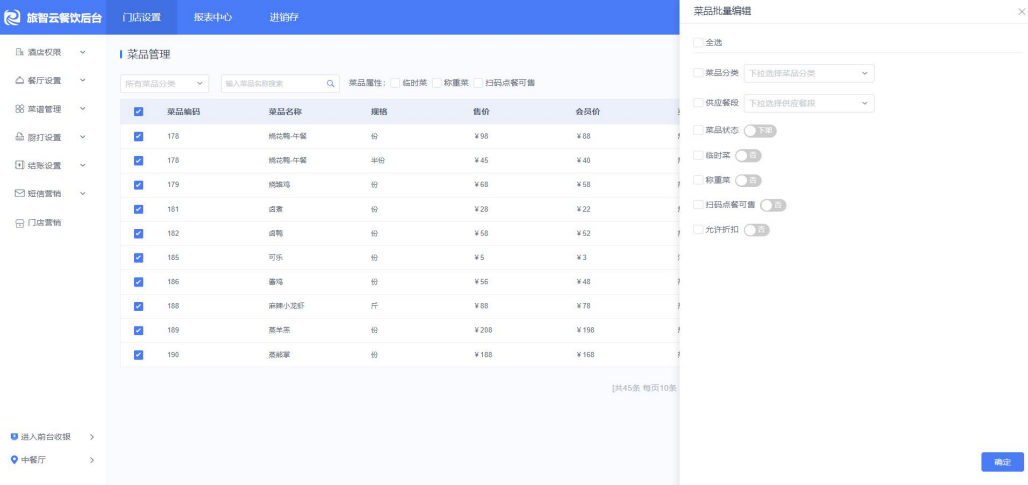Viewport: 1028px width, 485px height.
Task: Click the 酒店权限 sidebar icon
Action: (20, 52)
